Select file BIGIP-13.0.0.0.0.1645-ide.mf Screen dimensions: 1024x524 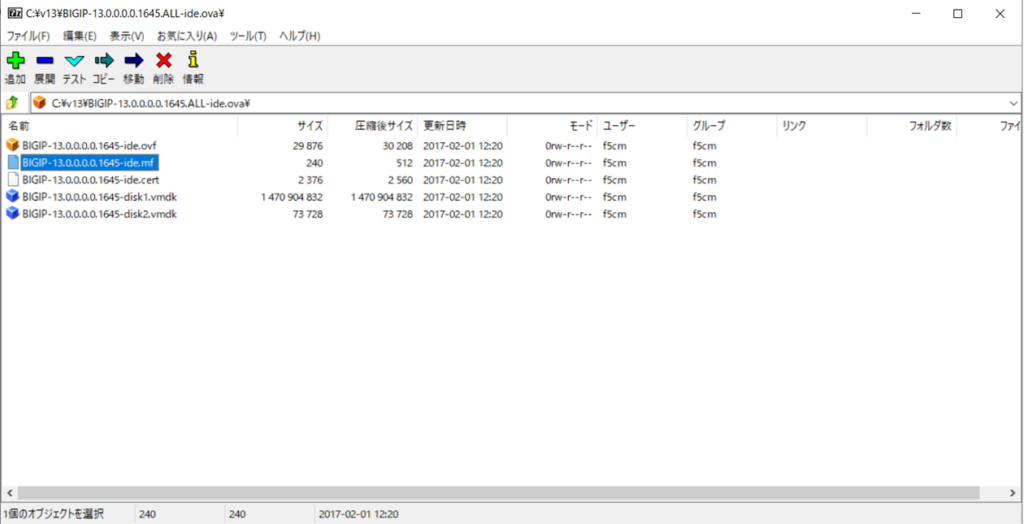[x=89, y=162]
